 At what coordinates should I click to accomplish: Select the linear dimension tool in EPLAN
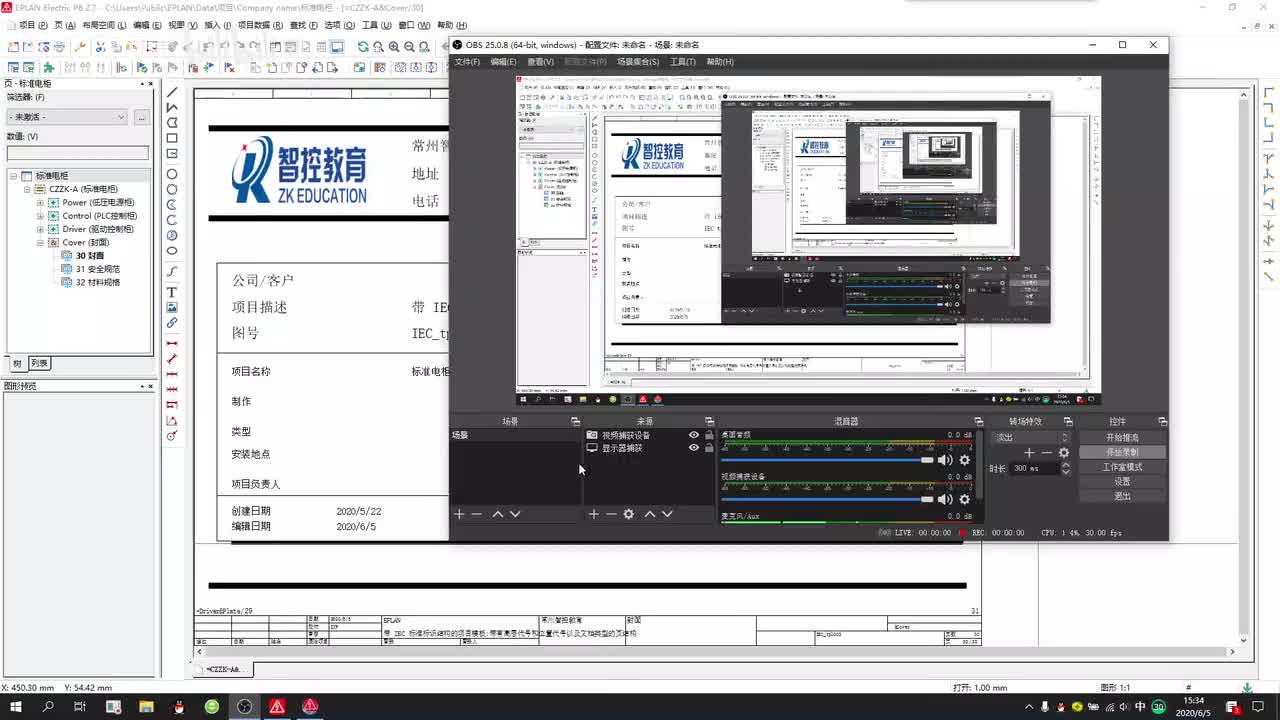172,343
